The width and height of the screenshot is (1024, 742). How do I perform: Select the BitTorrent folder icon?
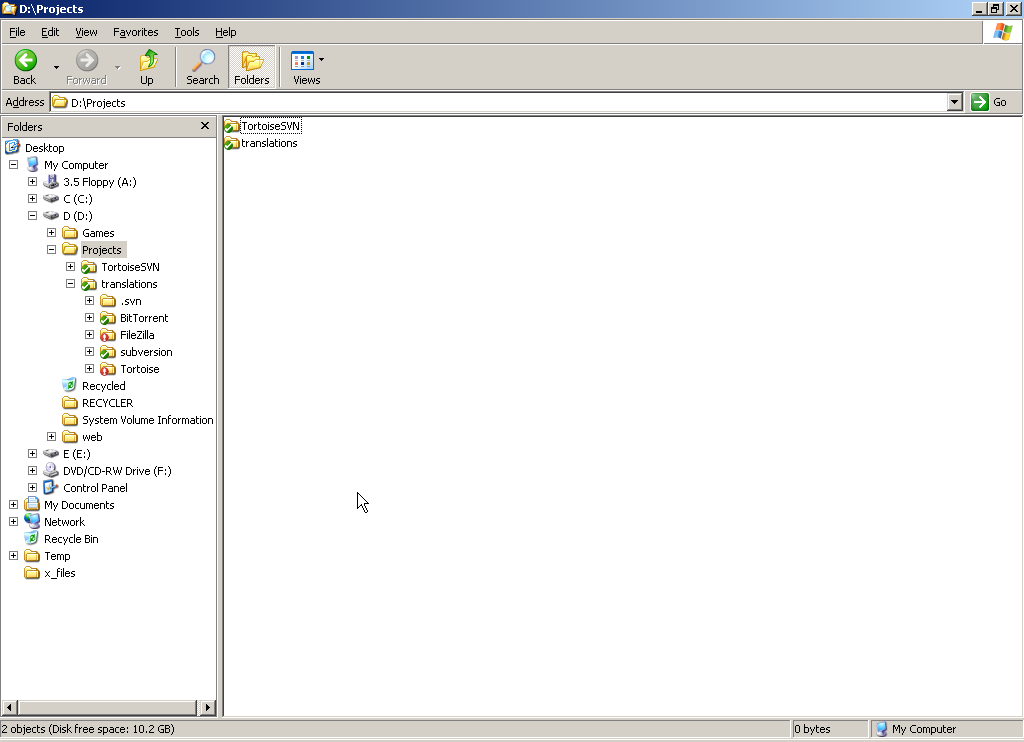(108, 318)
